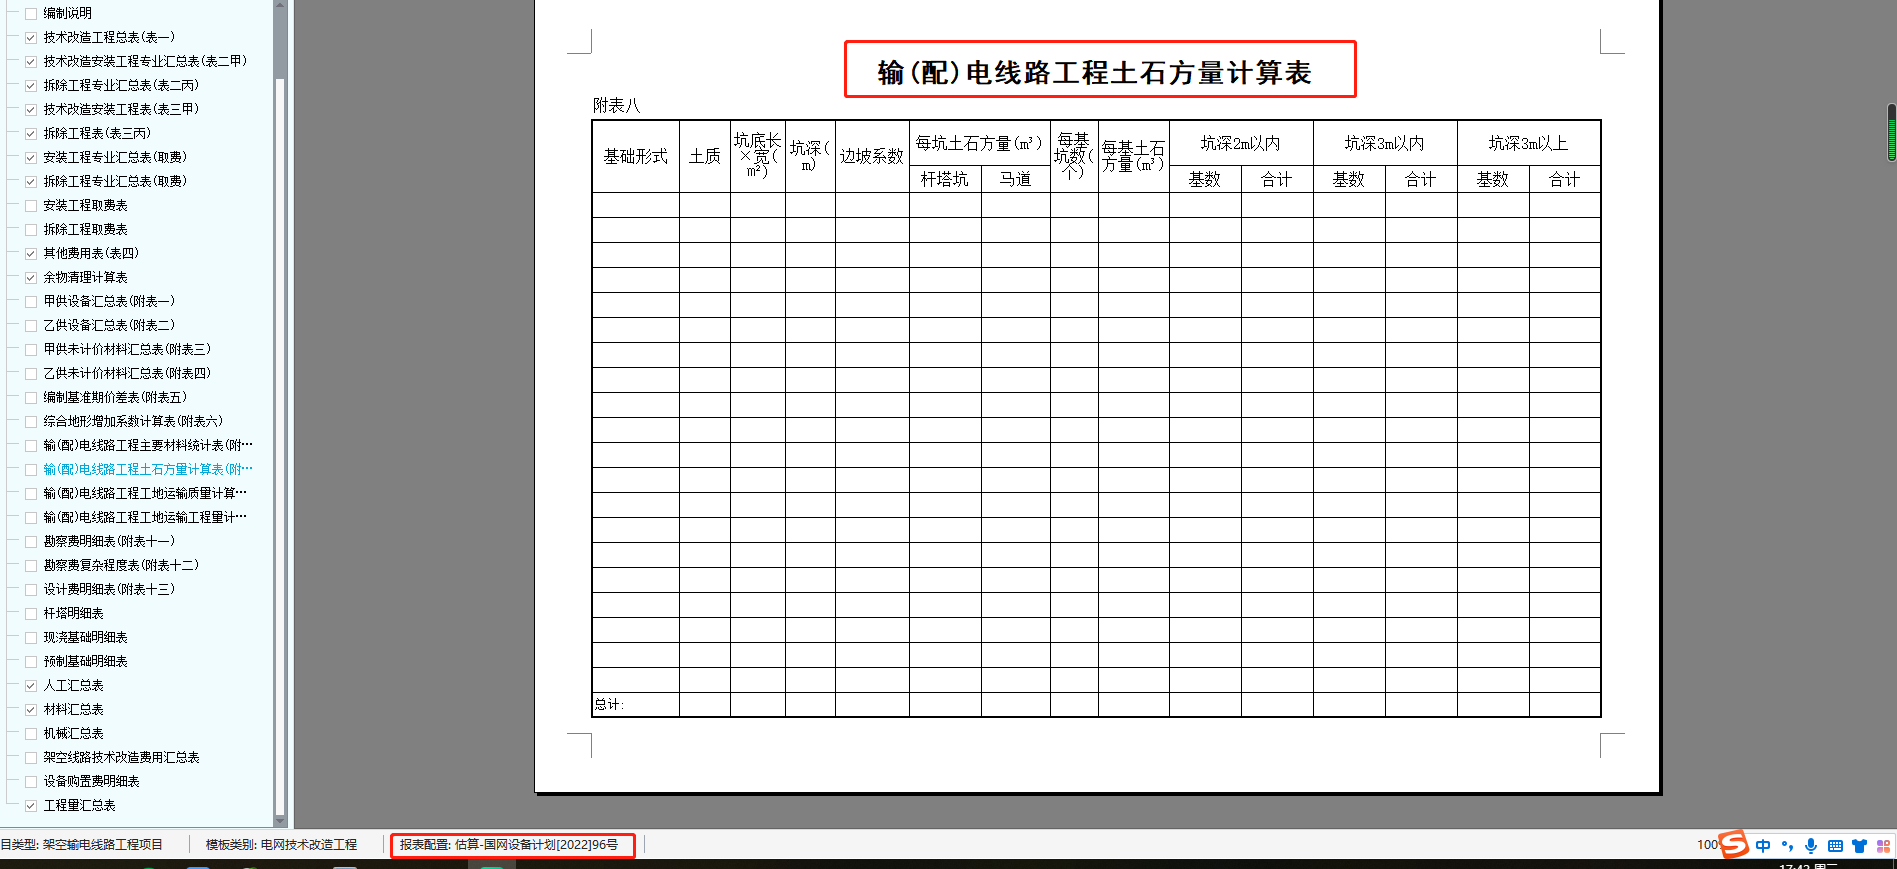This screenshot has height=869, width=1897.
Task: Uncheck 拆除工程表(表三丙) checkbox
Action: (x=31, y=133)
